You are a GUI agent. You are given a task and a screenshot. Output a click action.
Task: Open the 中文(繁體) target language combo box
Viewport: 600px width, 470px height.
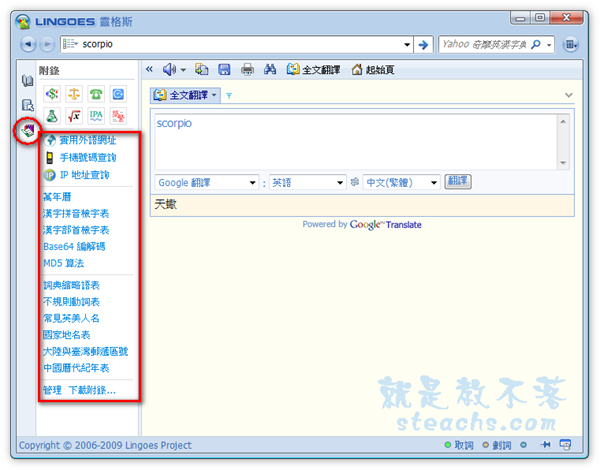click(x=401, y=183)
